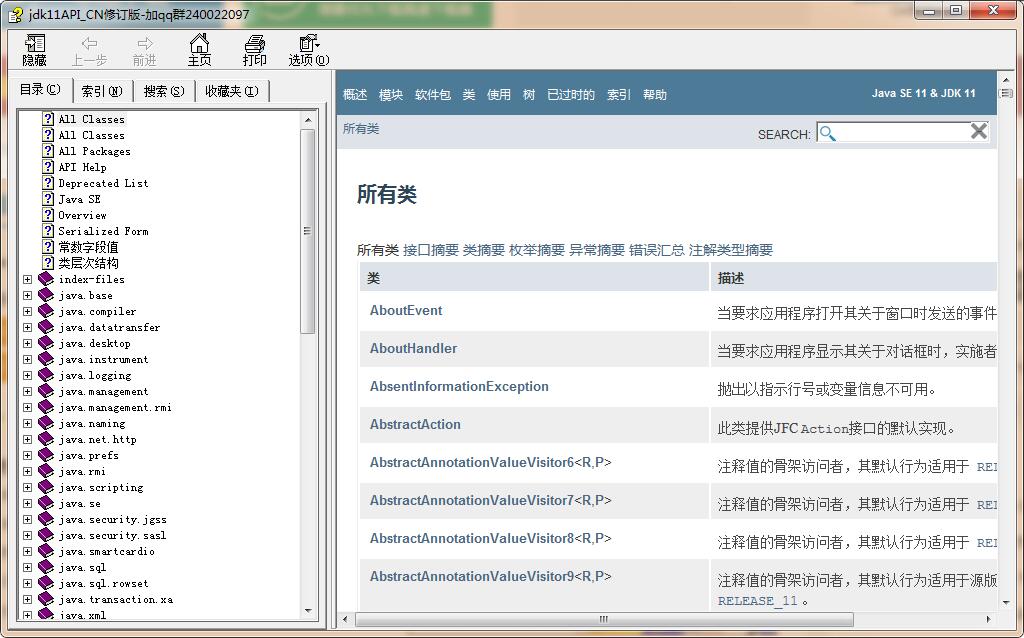
Task: Switch to the 目录 (Contents) tab
Action: 40,89
